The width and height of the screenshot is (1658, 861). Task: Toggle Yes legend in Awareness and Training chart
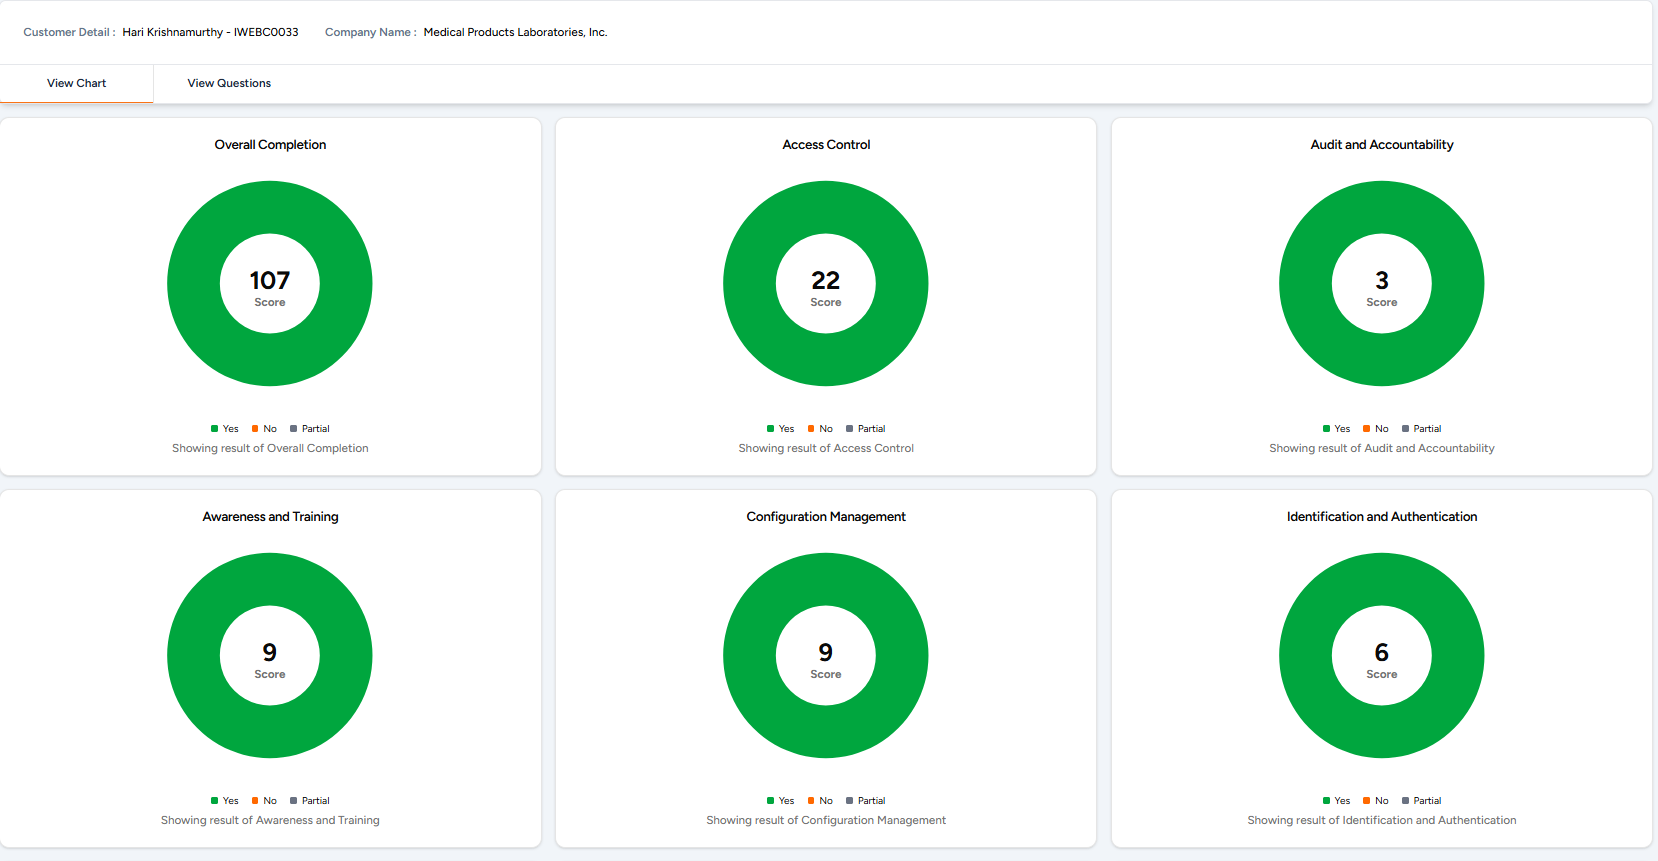pos(225,801)
